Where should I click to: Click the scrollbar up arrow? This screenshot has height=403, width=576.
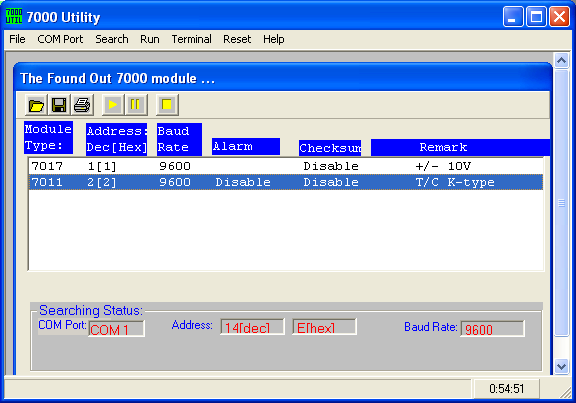(x=561, y=60)
